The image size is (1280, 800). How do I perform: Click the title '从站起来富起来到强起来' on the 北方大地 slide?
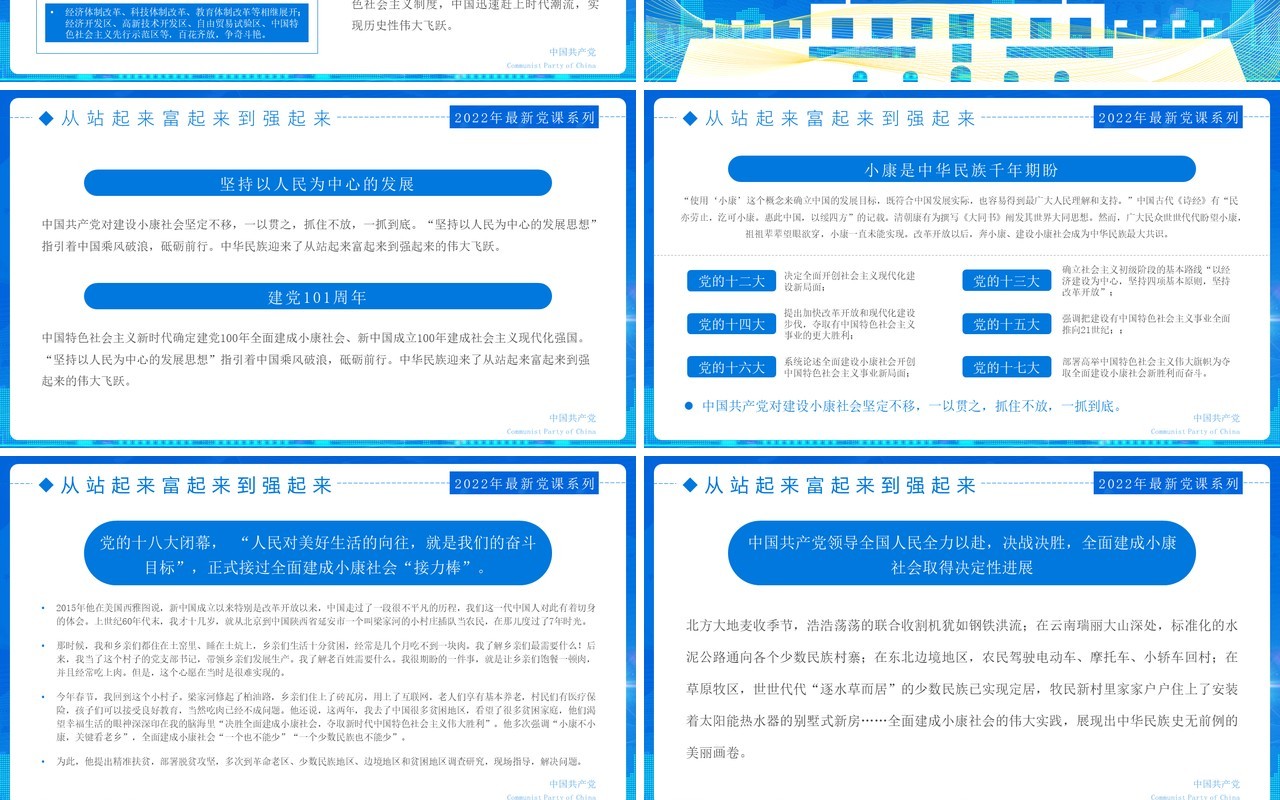[x=840, y=485]
